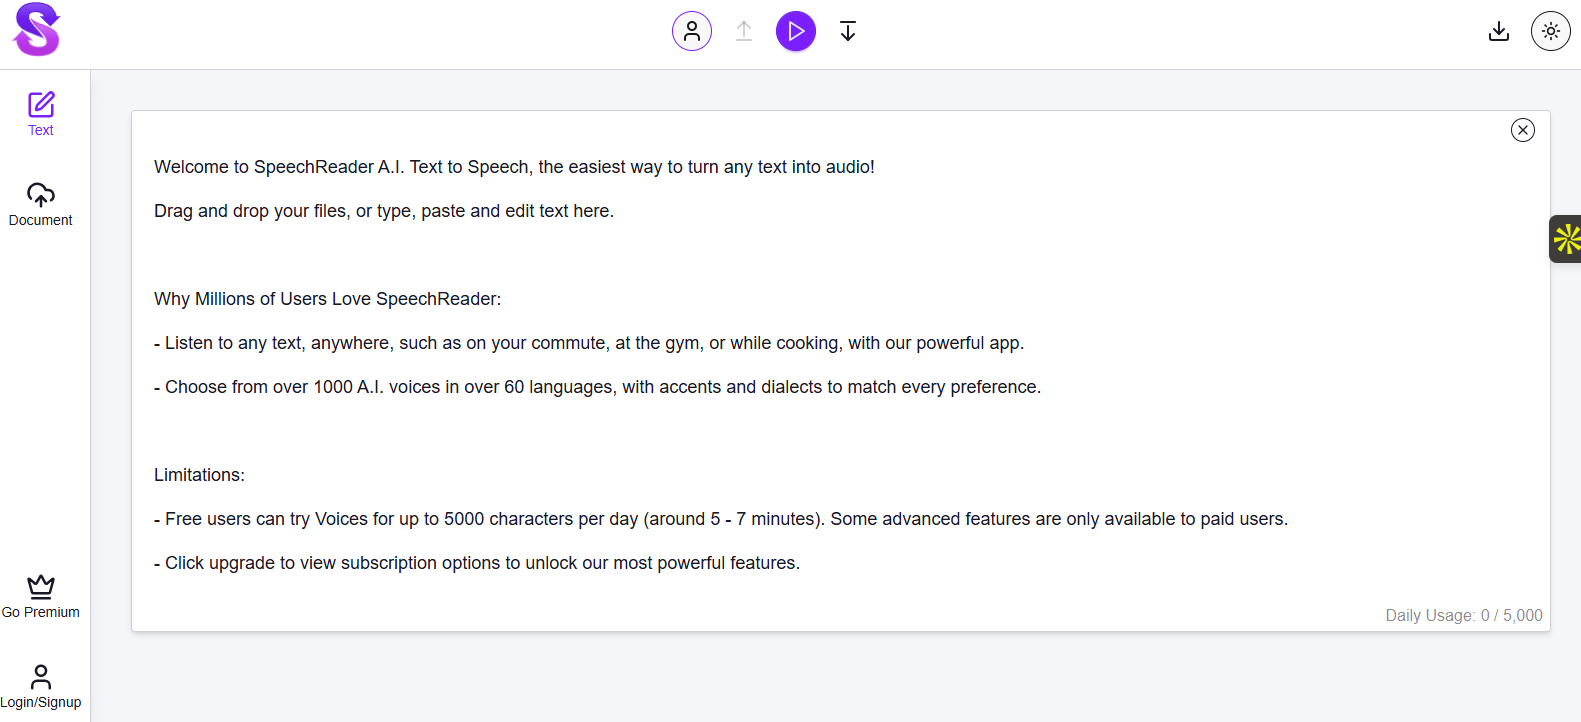1581x722 pixels.
Task: Jump to top with up arrow icon
Action: (x=744, y=31)
